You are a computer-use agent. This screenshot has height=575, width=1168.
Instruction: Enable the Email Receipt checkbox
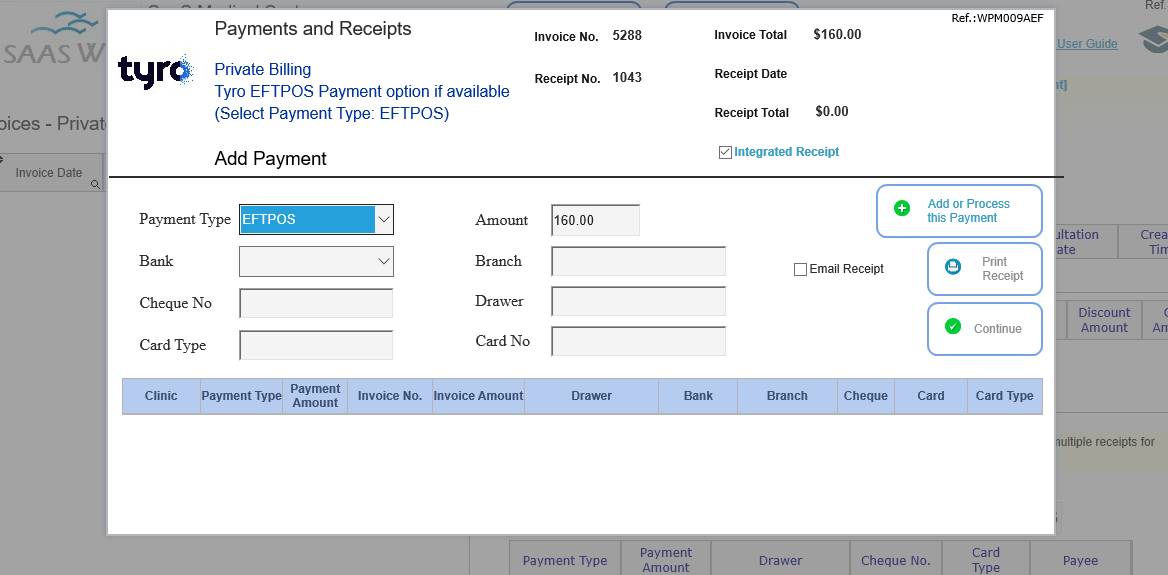tap(800, 270)
